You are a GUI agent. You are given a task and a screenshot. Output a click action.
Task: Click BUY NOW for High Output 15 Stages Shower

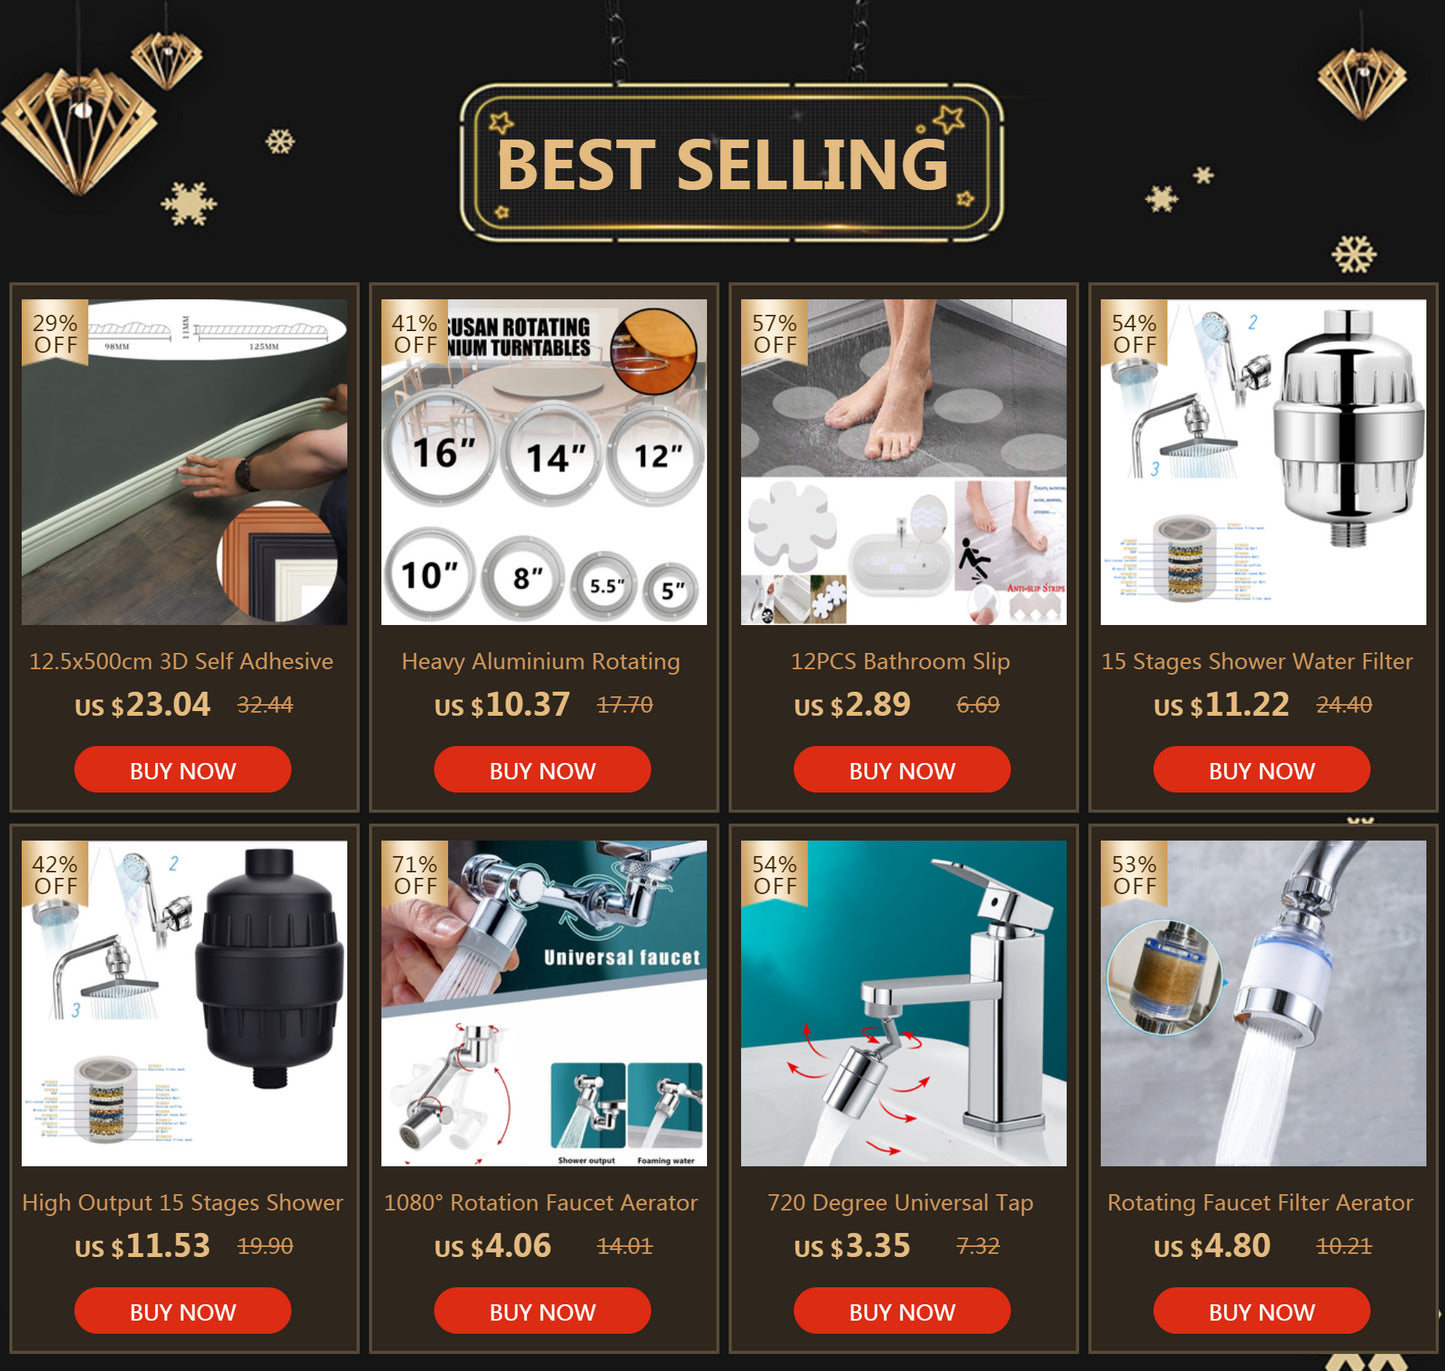183,1311
